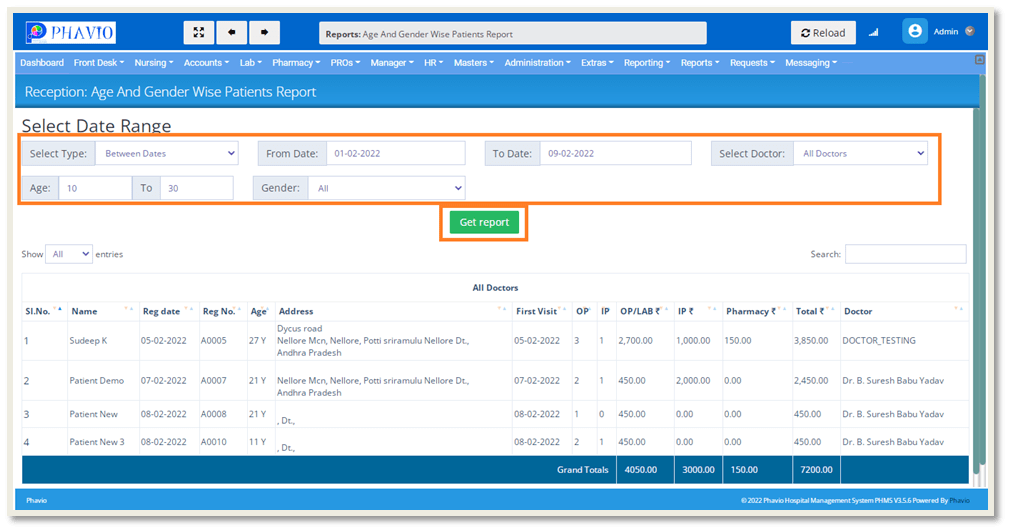This screenshot has height=531, width=1009.
Task: Expand the Messaging menu
Action: (x=811, y=62)
